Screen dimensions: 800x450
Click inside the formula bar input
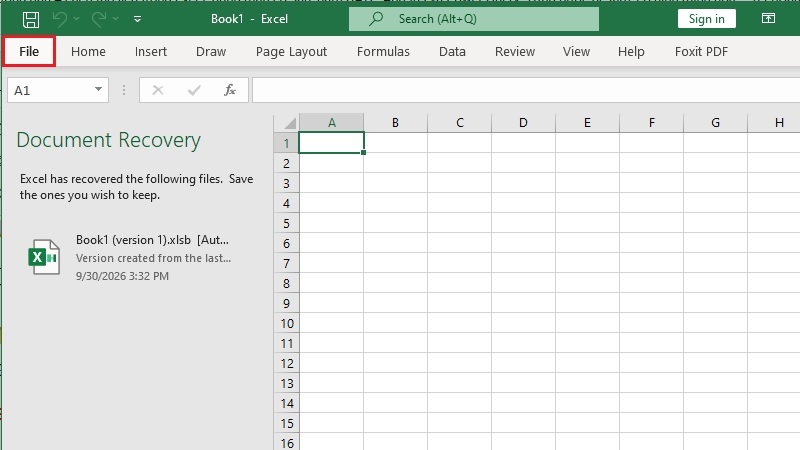pos(526,90)
